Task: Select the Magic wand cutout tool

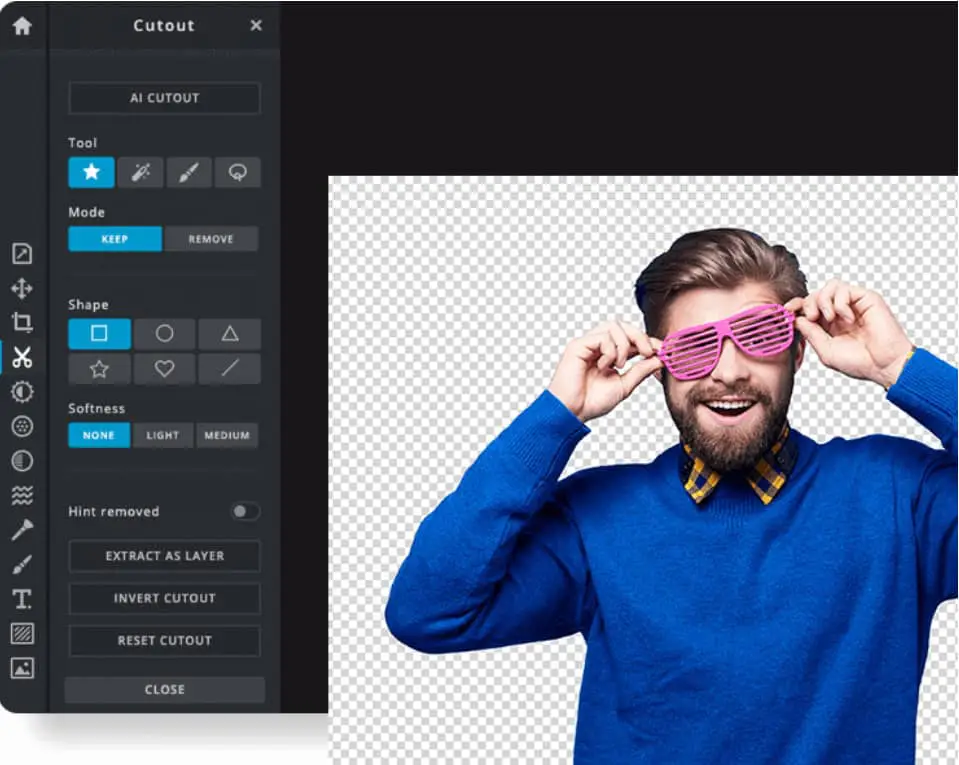Action: pos(141,172)
